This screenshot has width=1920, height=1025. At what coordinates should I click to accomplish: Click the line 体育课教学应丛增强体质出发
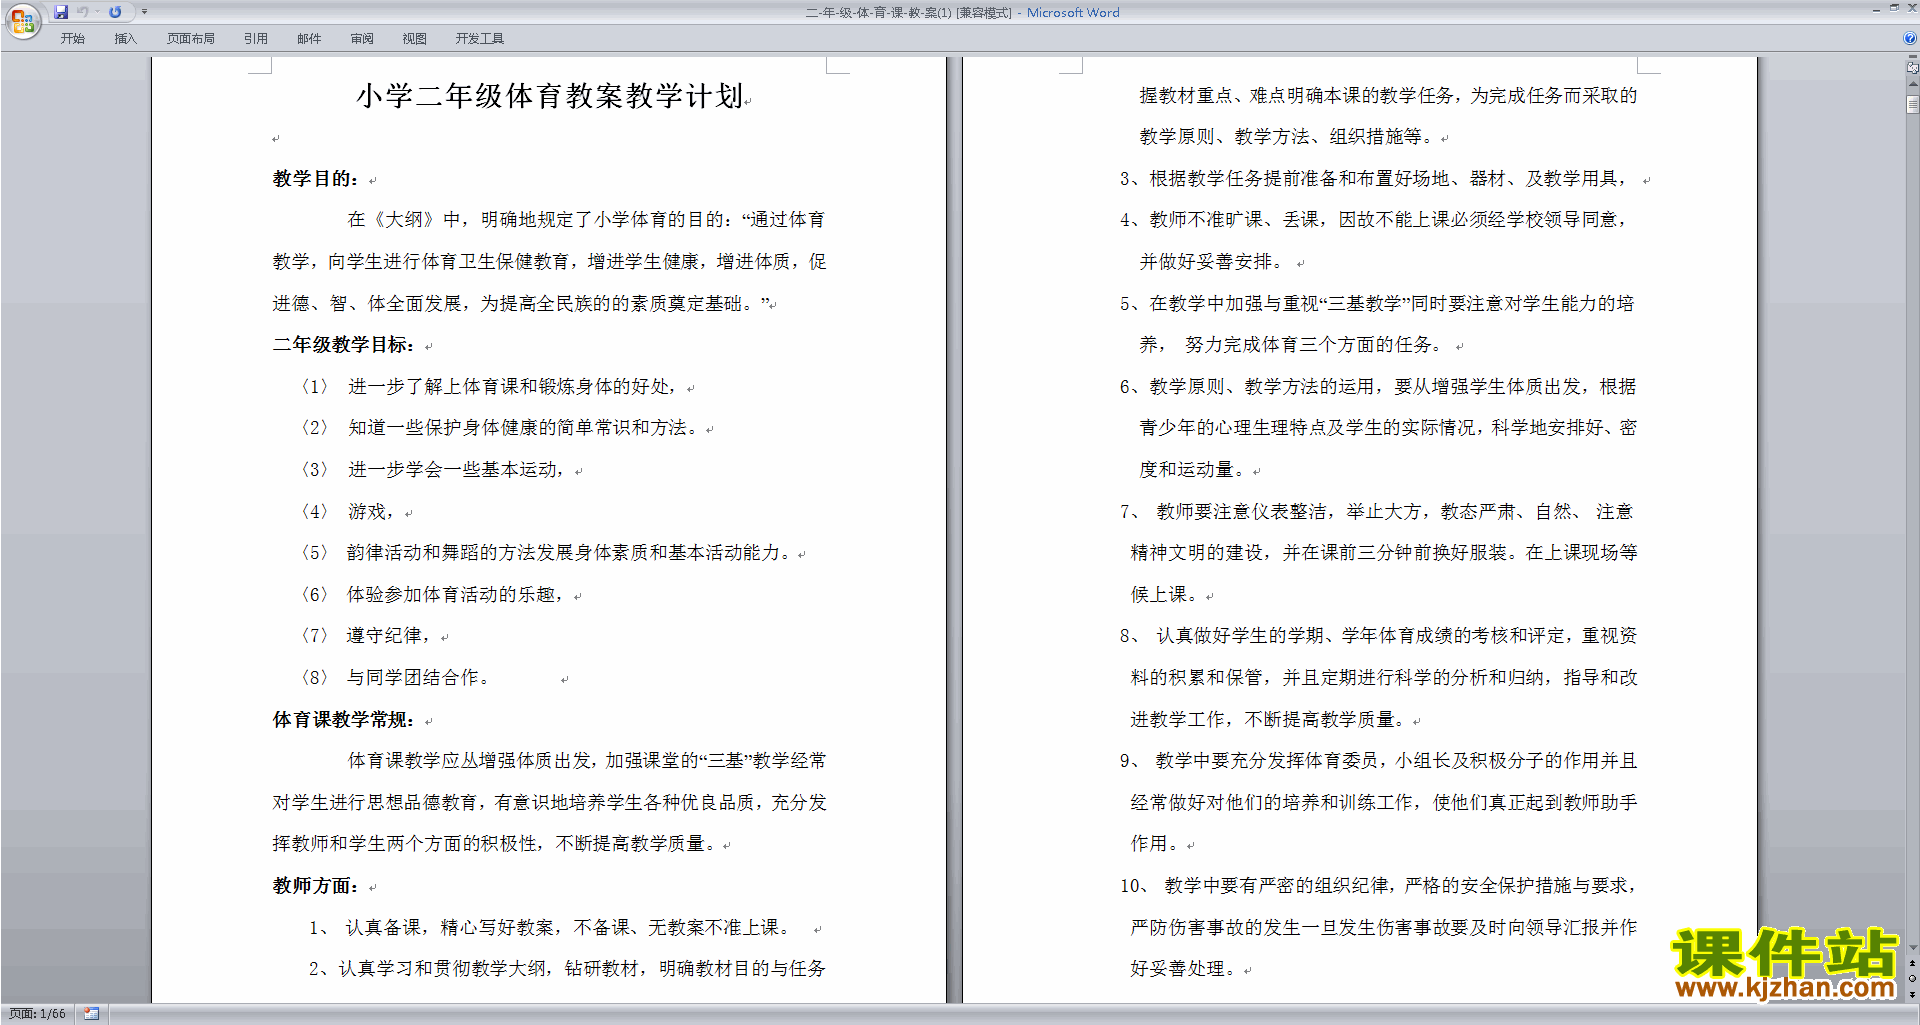click(587, 761)
